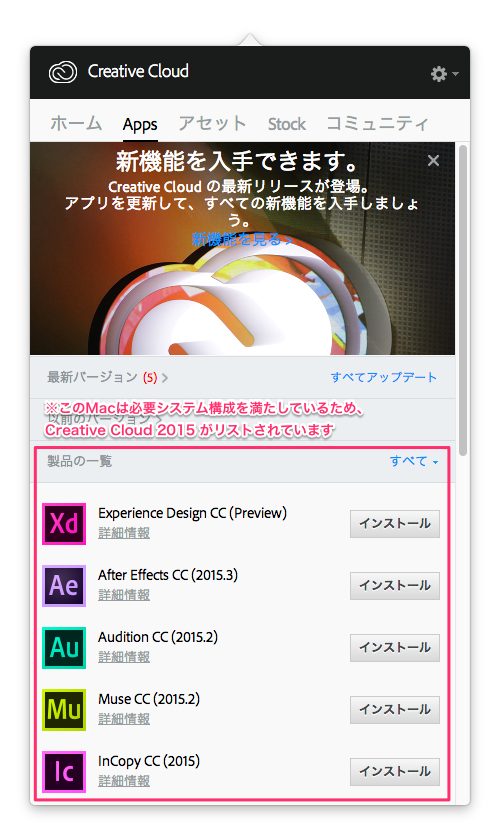Click the After Effects CC (2015.3) name

point(168,575)
